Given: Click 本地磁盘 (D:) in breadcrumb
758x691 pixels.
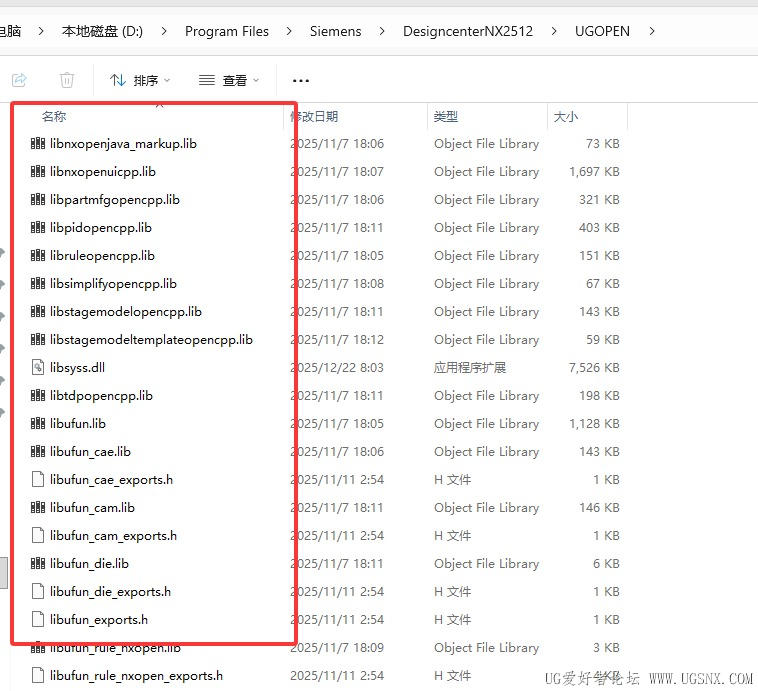Looking at the screenshot, I should [x=102, y=31].
